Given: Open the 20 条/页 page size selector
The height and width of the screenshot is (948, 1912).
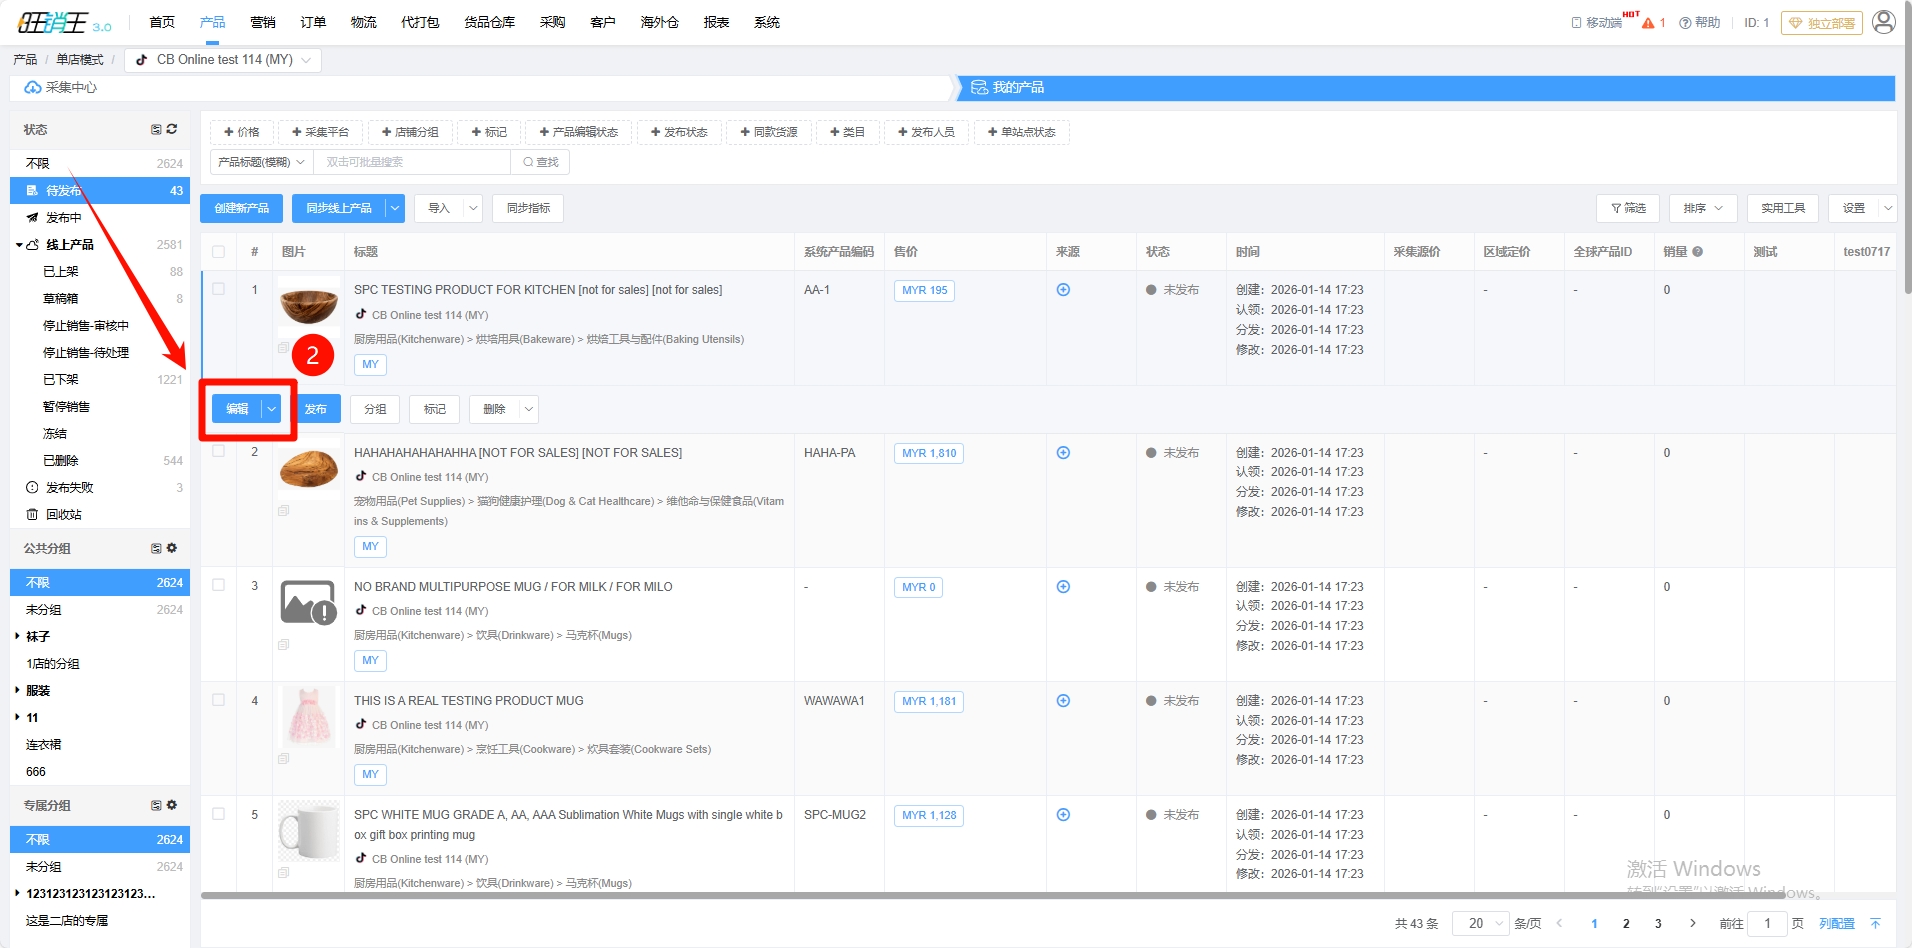Looking at the screenshot, I should pos(1480,923).
